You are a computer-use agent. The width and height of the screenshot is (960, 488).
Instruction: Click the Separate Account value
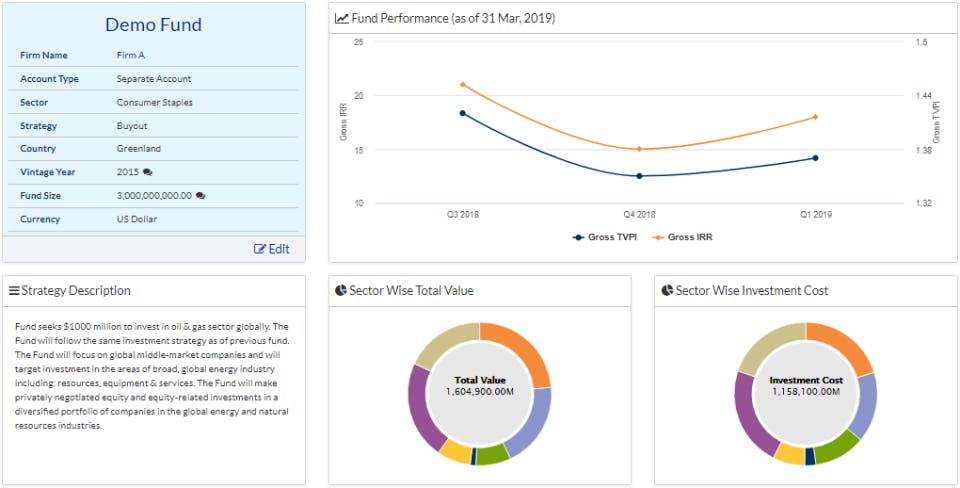tap(154, 79)
